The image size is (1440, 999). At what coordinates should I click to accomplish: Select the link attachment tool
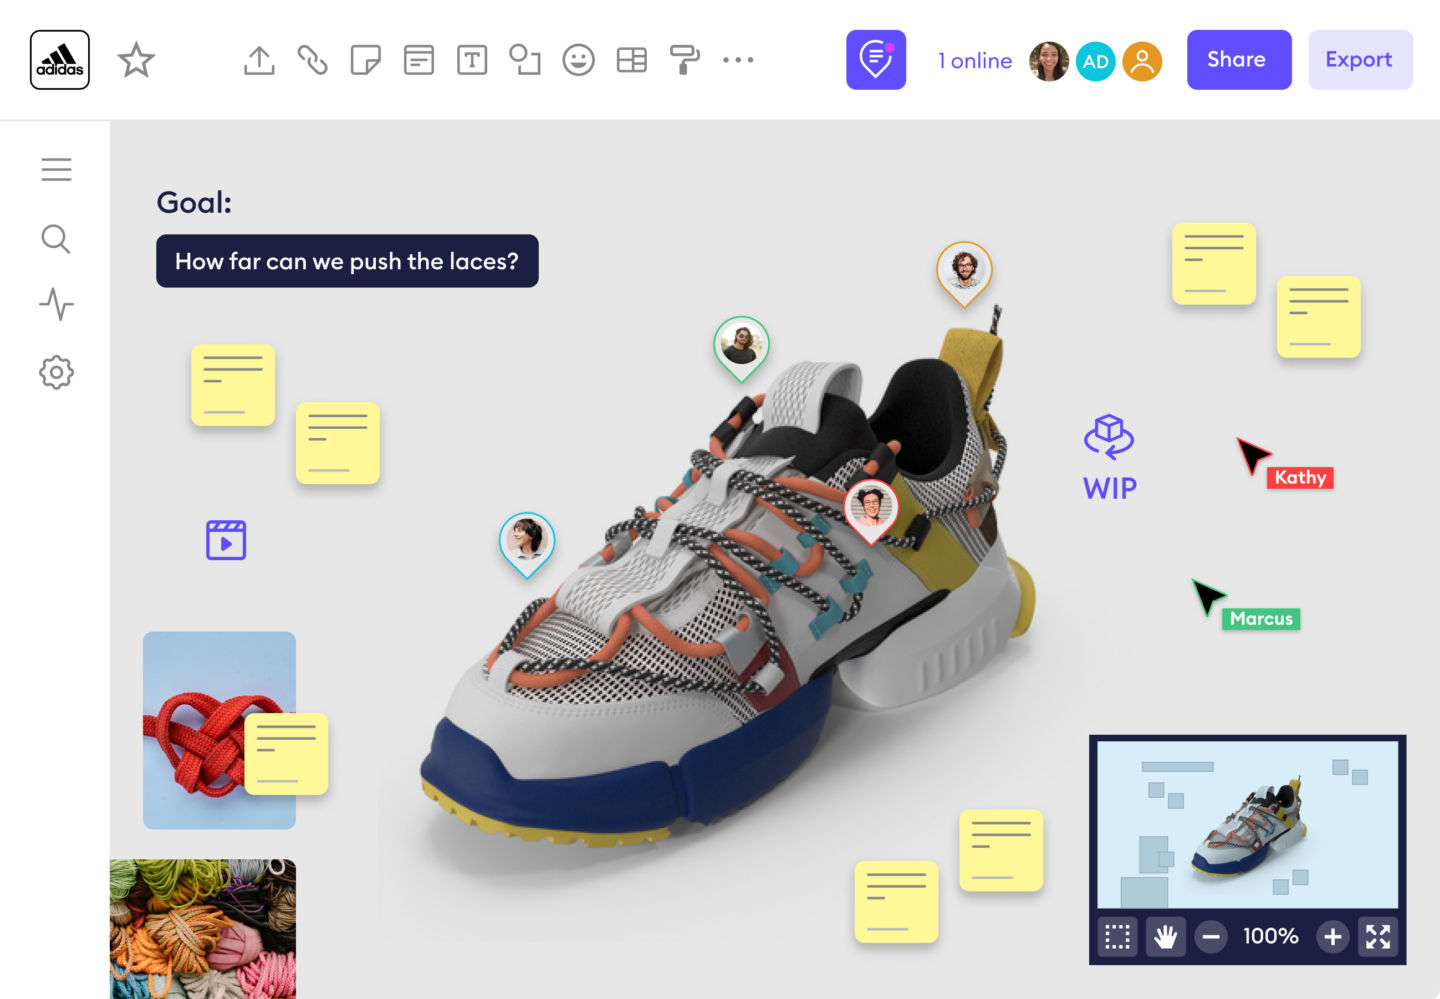(x=312, y=60)
